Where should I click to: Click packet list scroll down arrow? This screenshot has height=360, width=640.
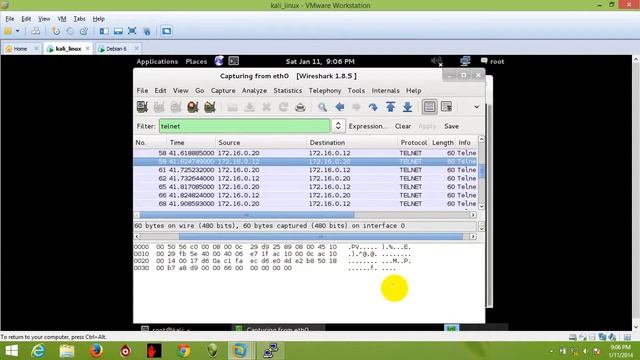pyautogui.click(x=481, y=207)
